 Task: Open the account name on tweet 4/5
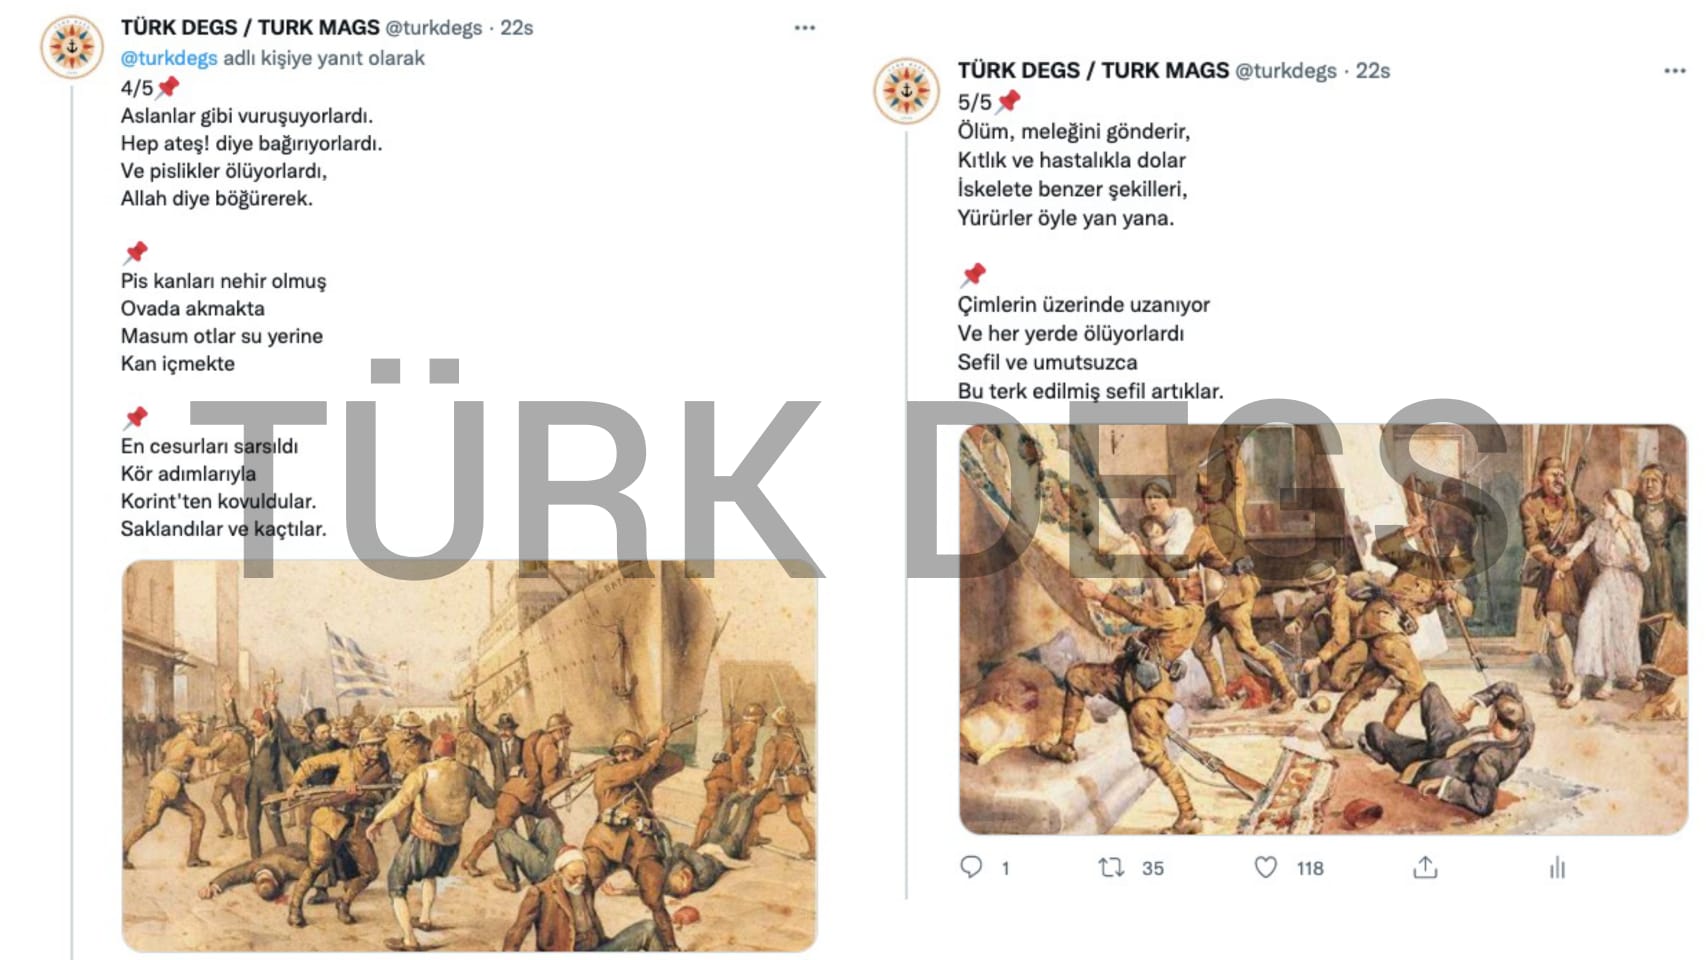point(250,27)
